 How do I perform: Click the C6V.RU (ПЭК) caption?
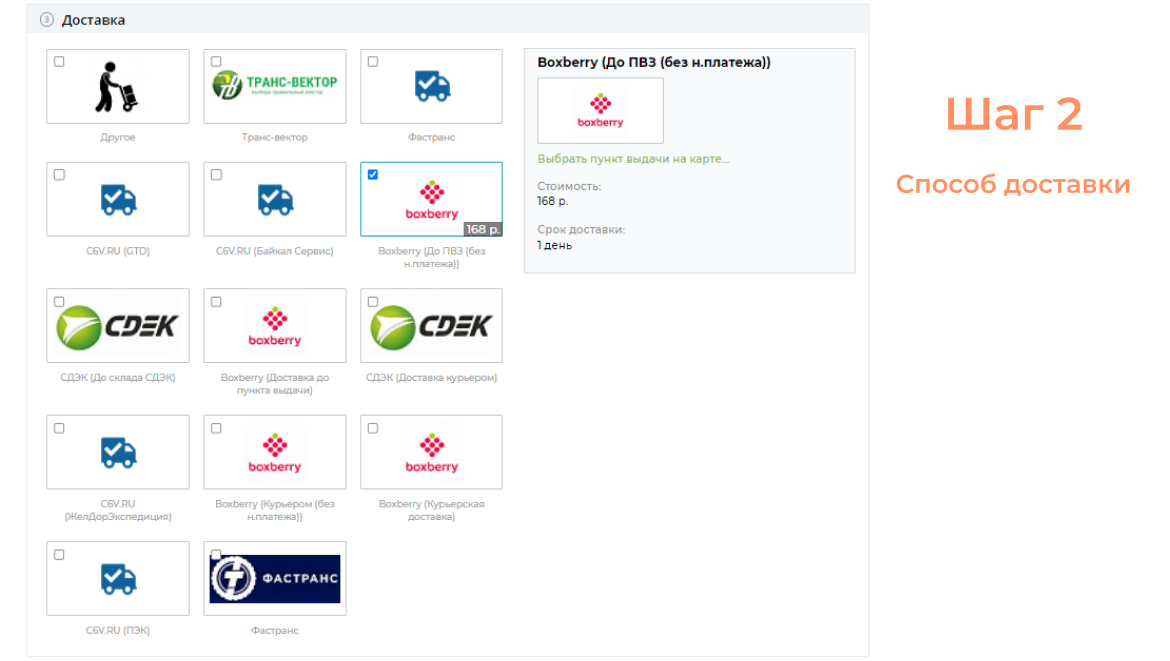[x=118, y=630]
